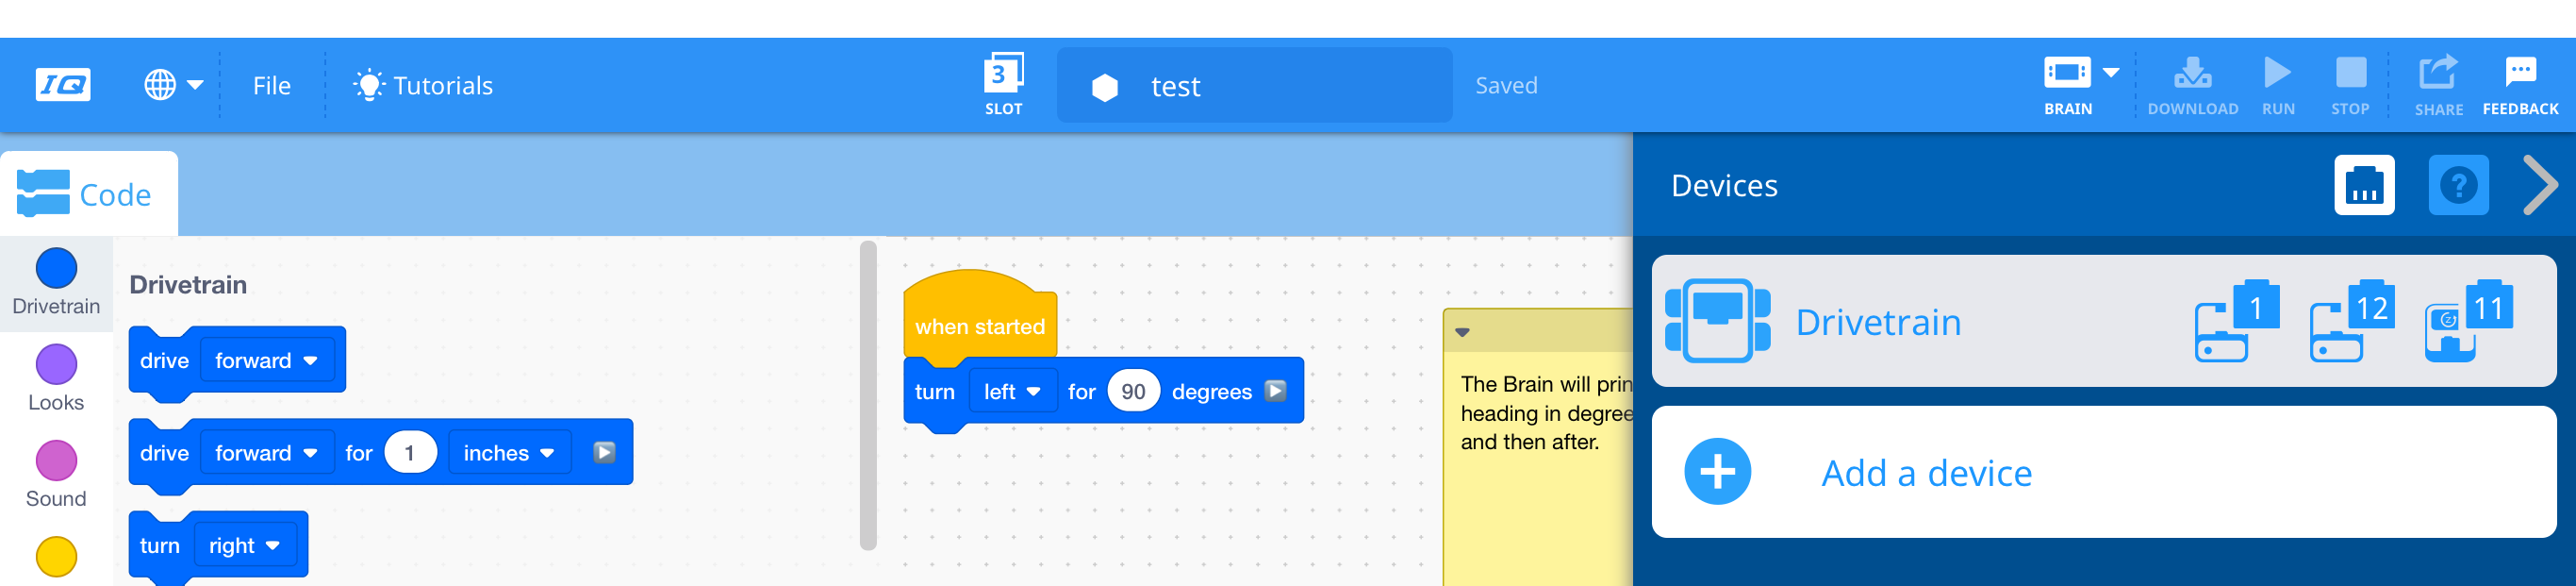Open the Slot 3 selector
Viewport: 2576px width, 586px height.
pyautogui.click(x=1003, y=84)
